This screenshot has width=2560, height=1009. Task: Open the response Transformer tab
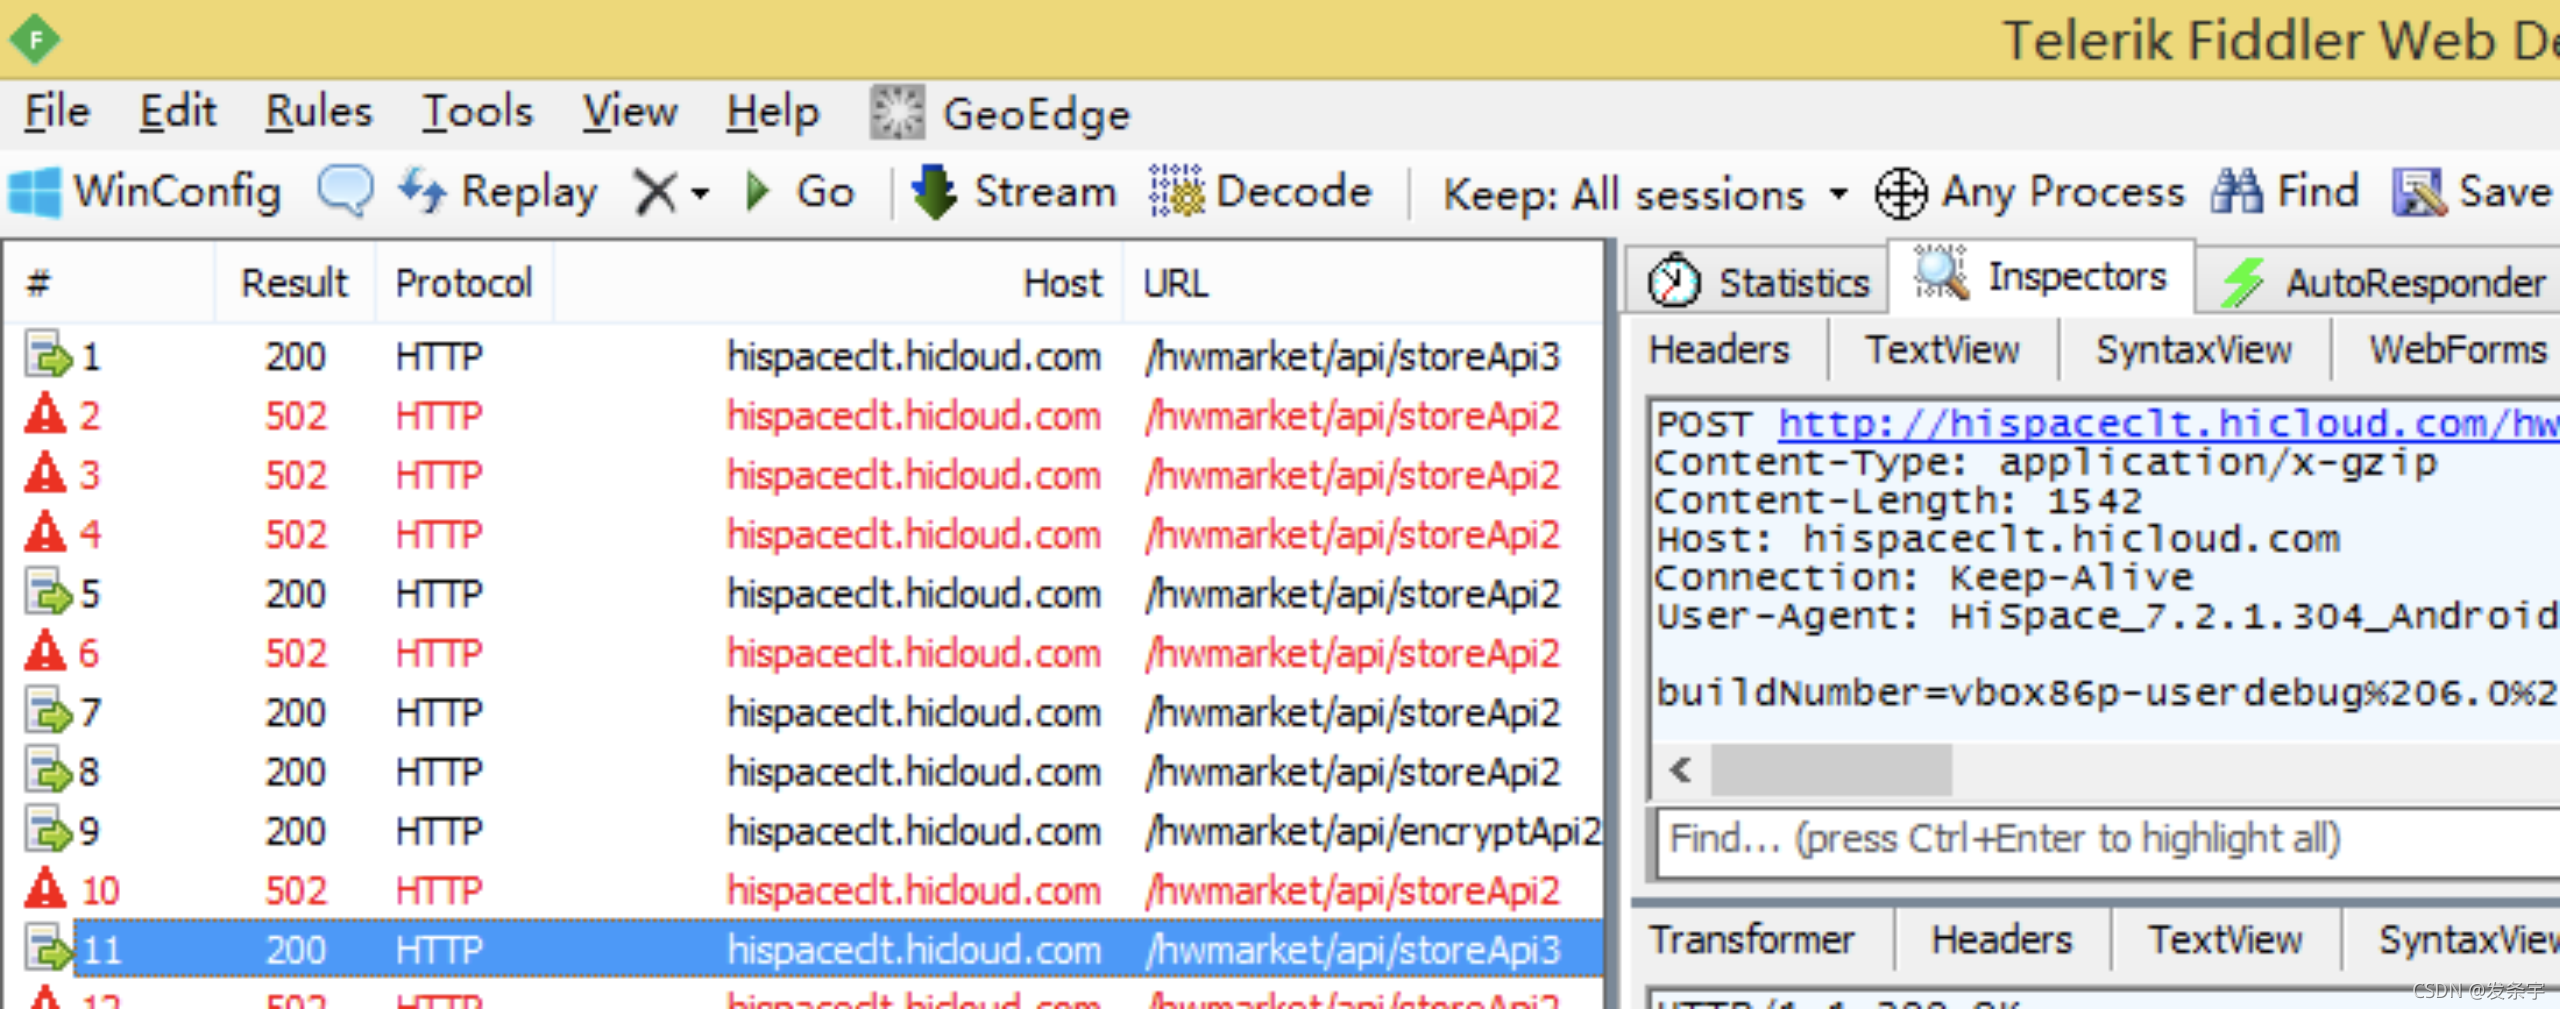click(x=1751, y=940)
